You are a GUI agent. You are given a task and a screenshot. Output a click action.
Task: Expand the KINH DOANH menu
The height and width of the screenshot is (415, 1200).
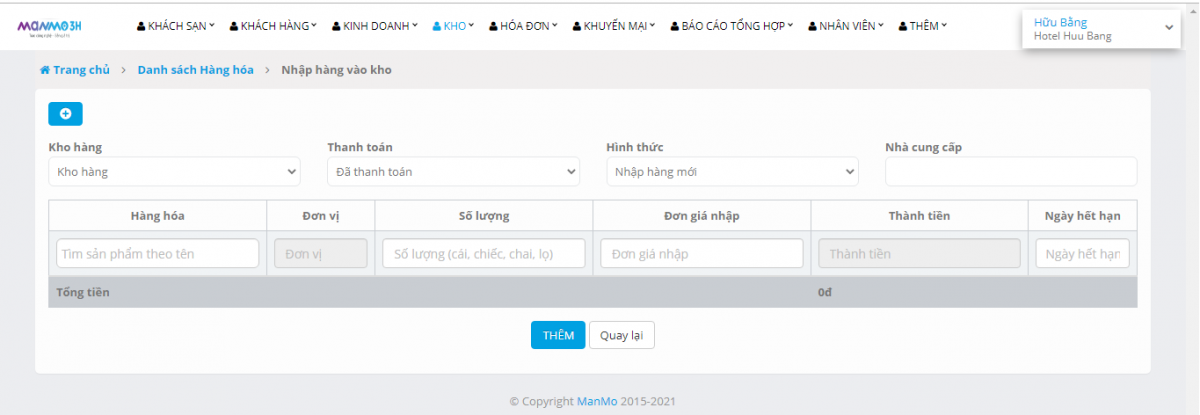375,26
